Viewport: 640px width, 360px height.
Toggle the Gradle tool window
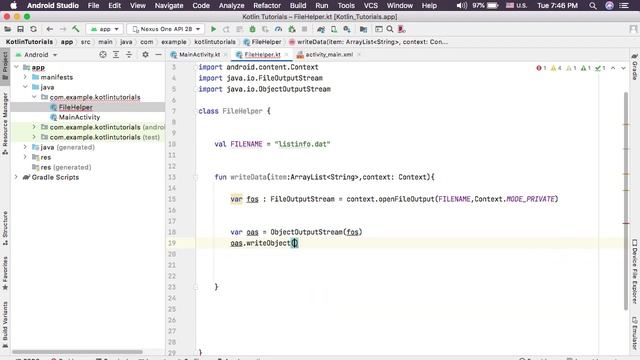[635, 67]
